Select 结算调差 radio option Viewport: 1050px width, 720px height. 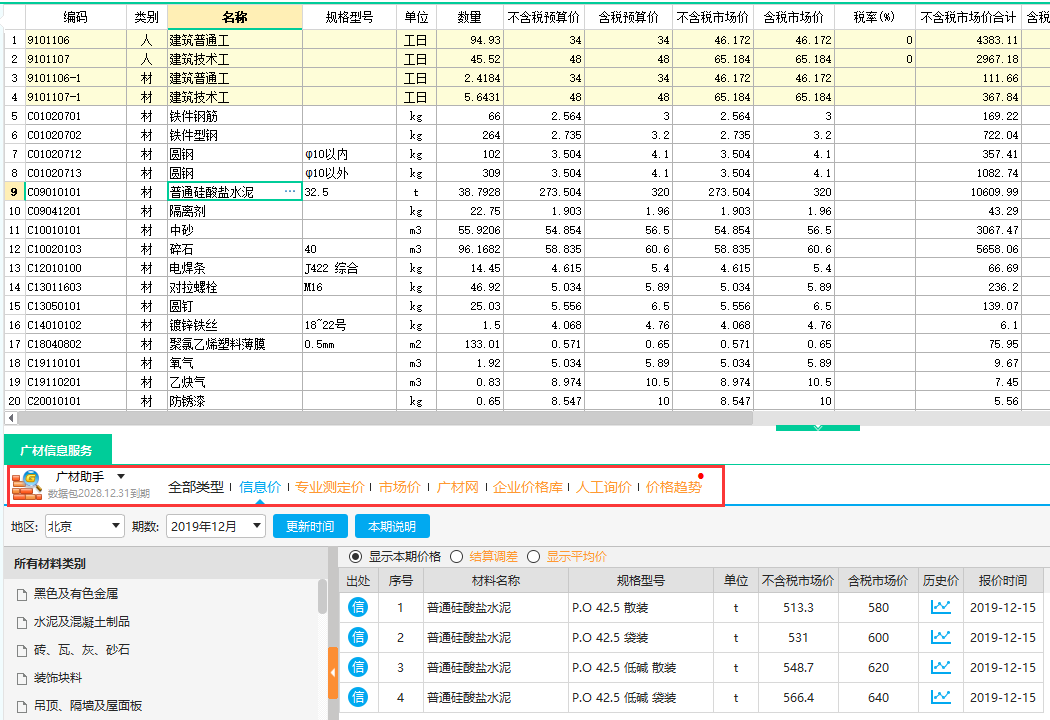pos(457,557)
